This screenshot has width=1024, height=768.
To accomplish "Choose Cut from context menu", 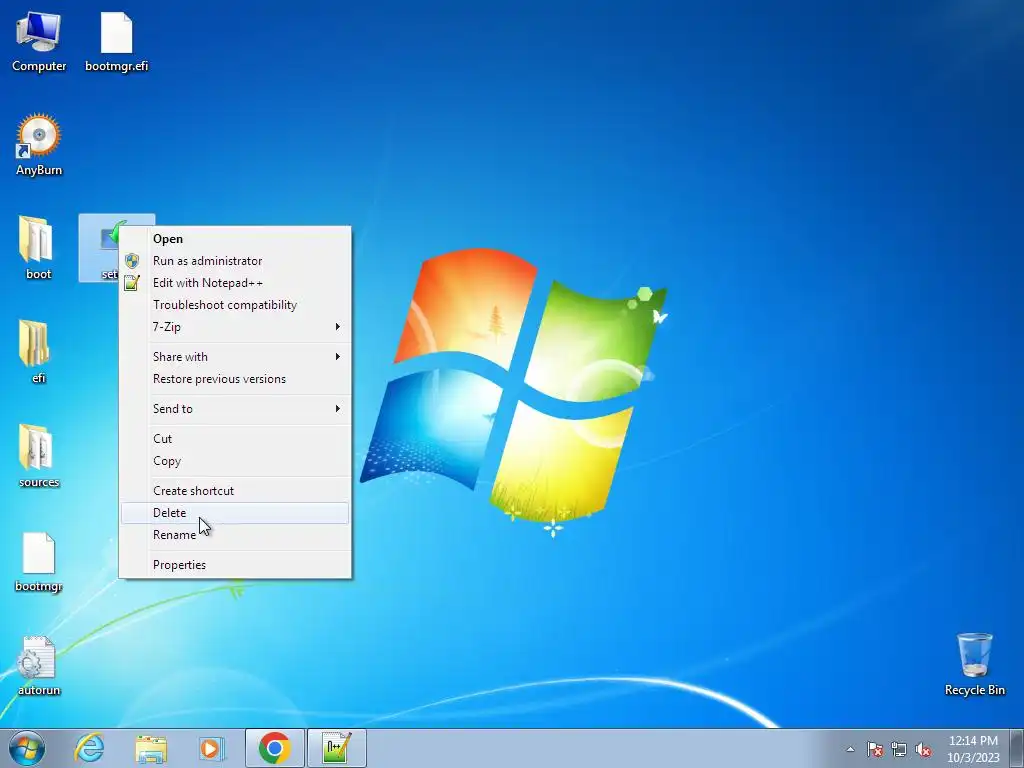I will pos(235,439).
